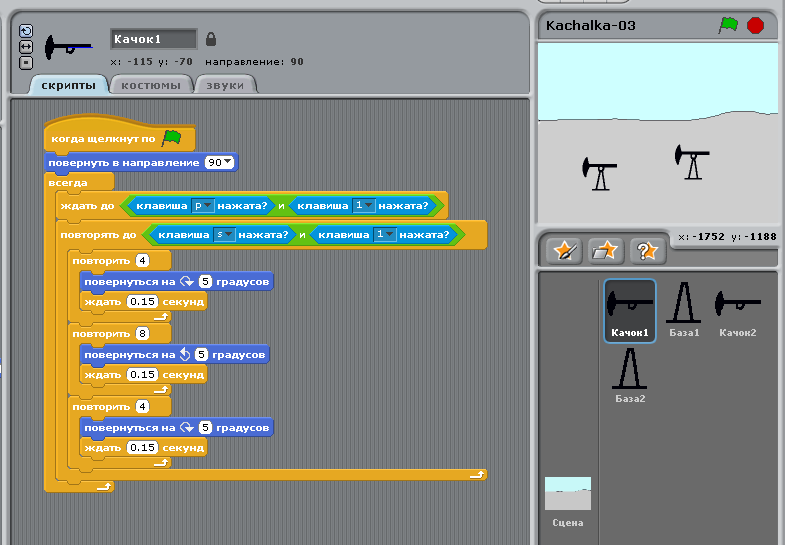Toggle the sprite lock padlock icon
This screenshot has height=545, width=785.
(x=211, y=39)
